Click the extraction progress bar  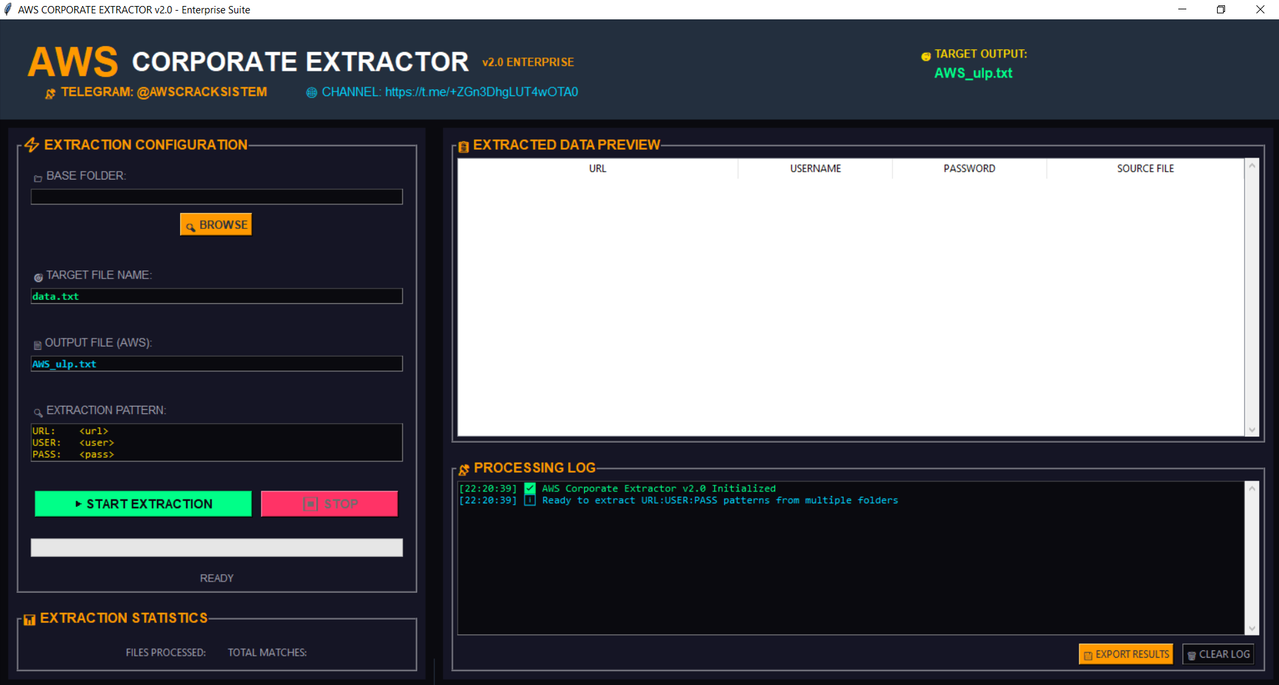pyautogui.click(x=217, y=547)
